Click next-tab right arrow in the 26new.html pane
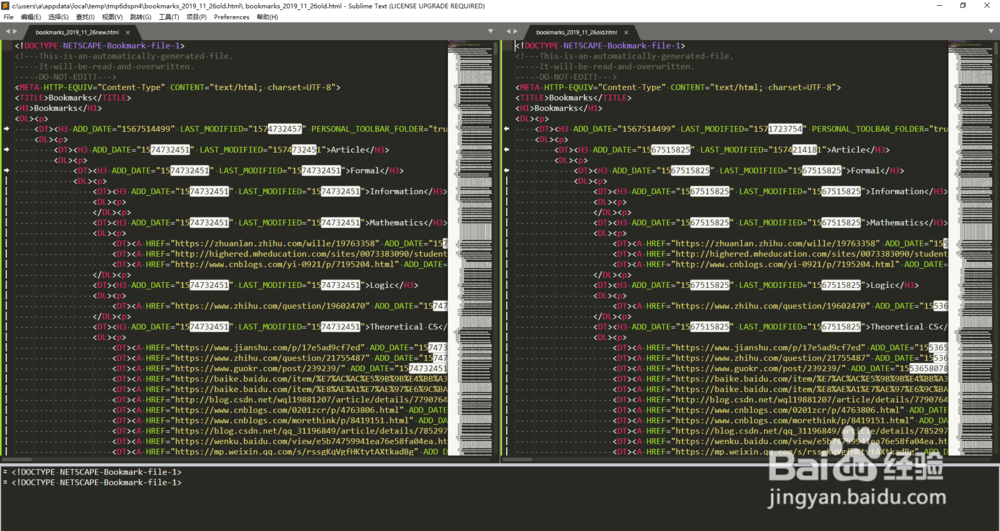Viewport: 1000px width, 531px height. (x=15, y=31)
